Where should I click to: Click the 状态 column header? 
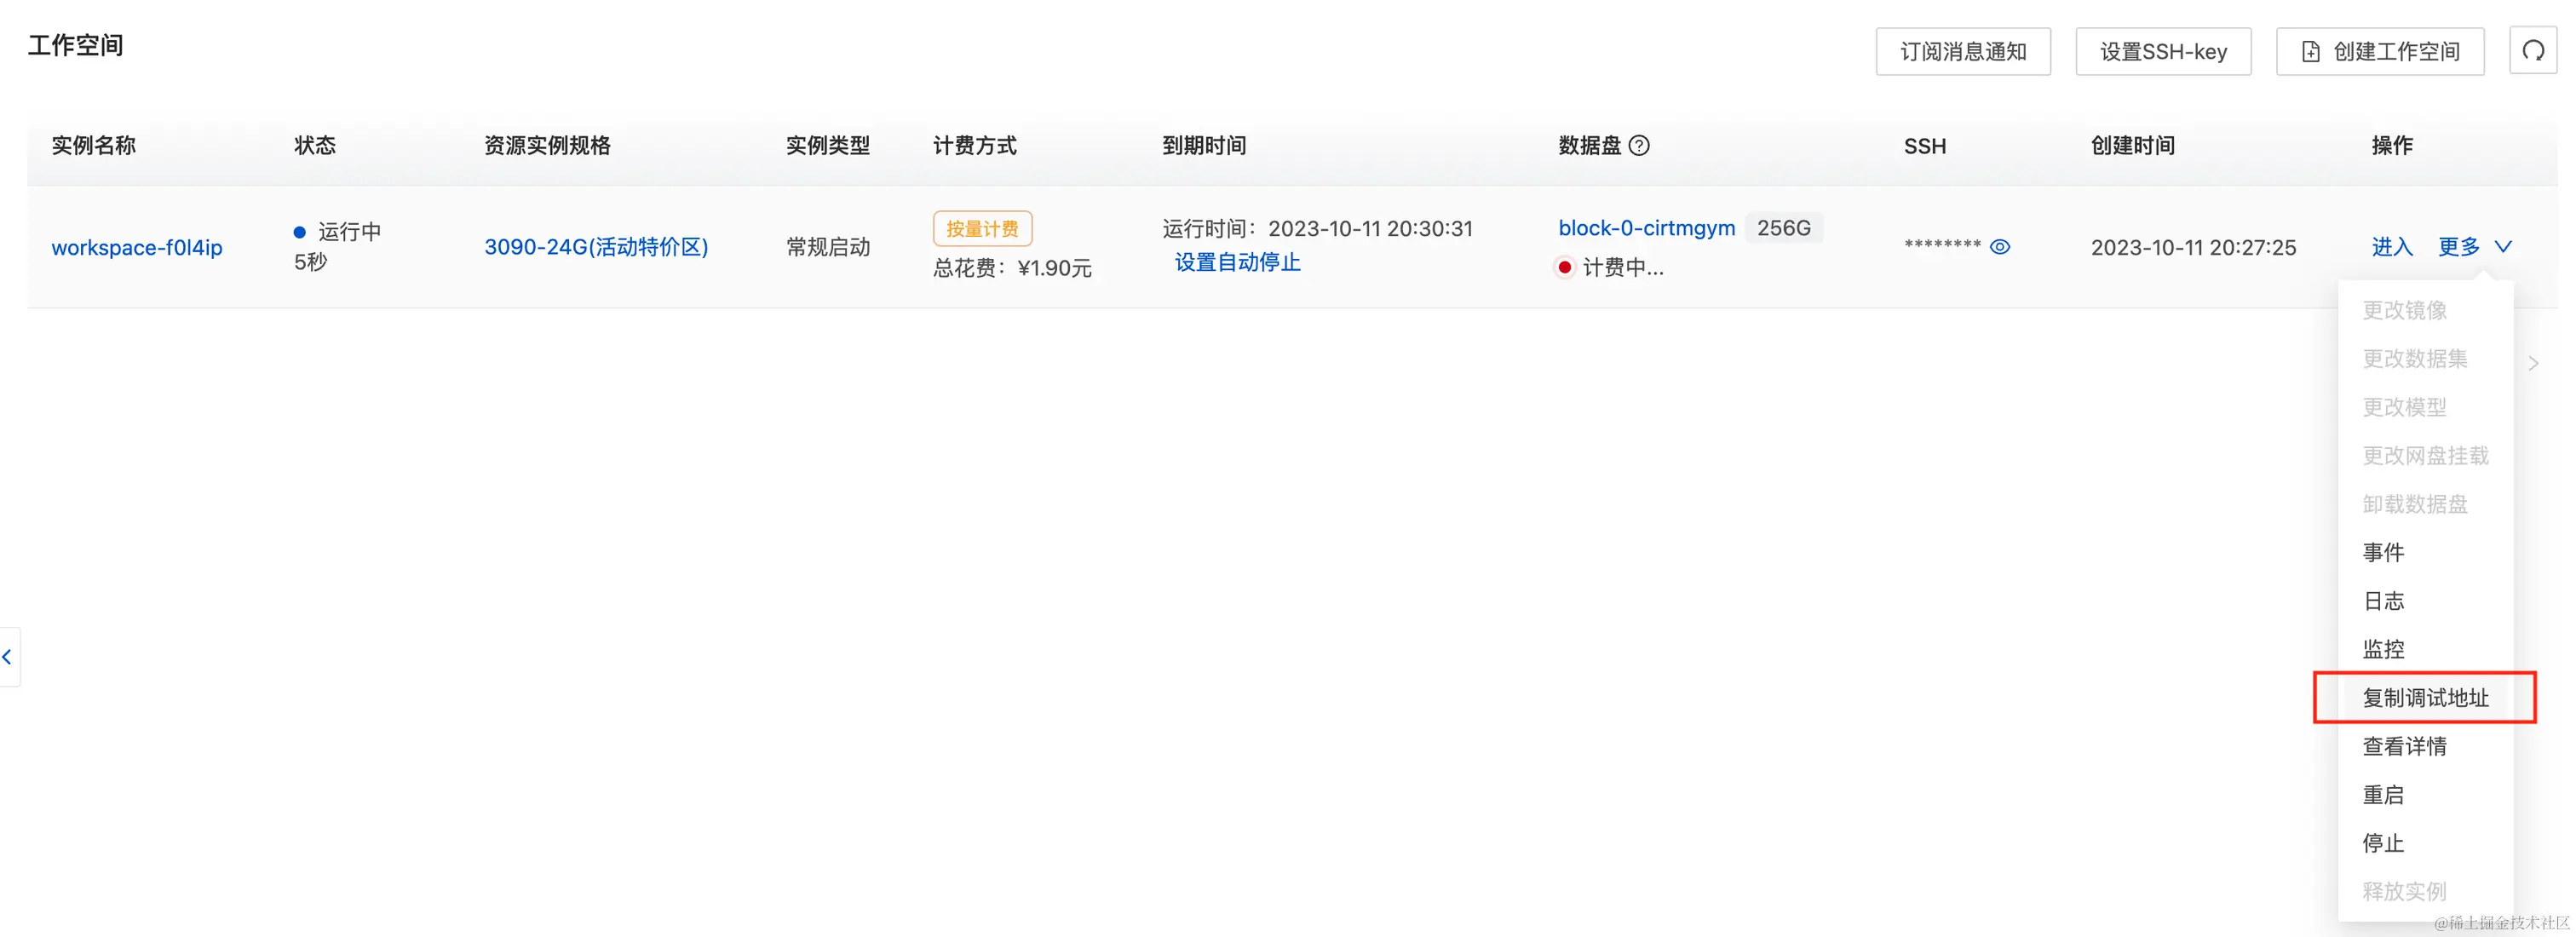click(314, 146)
